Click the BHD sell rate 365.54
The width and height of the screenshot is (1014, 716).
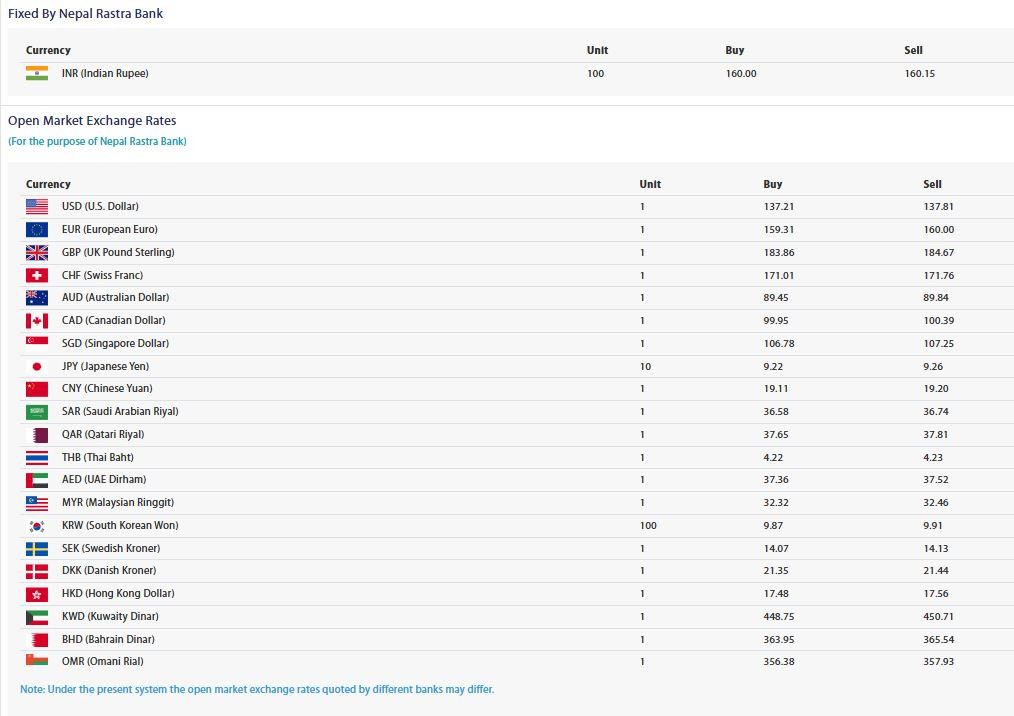coord(938,640)
